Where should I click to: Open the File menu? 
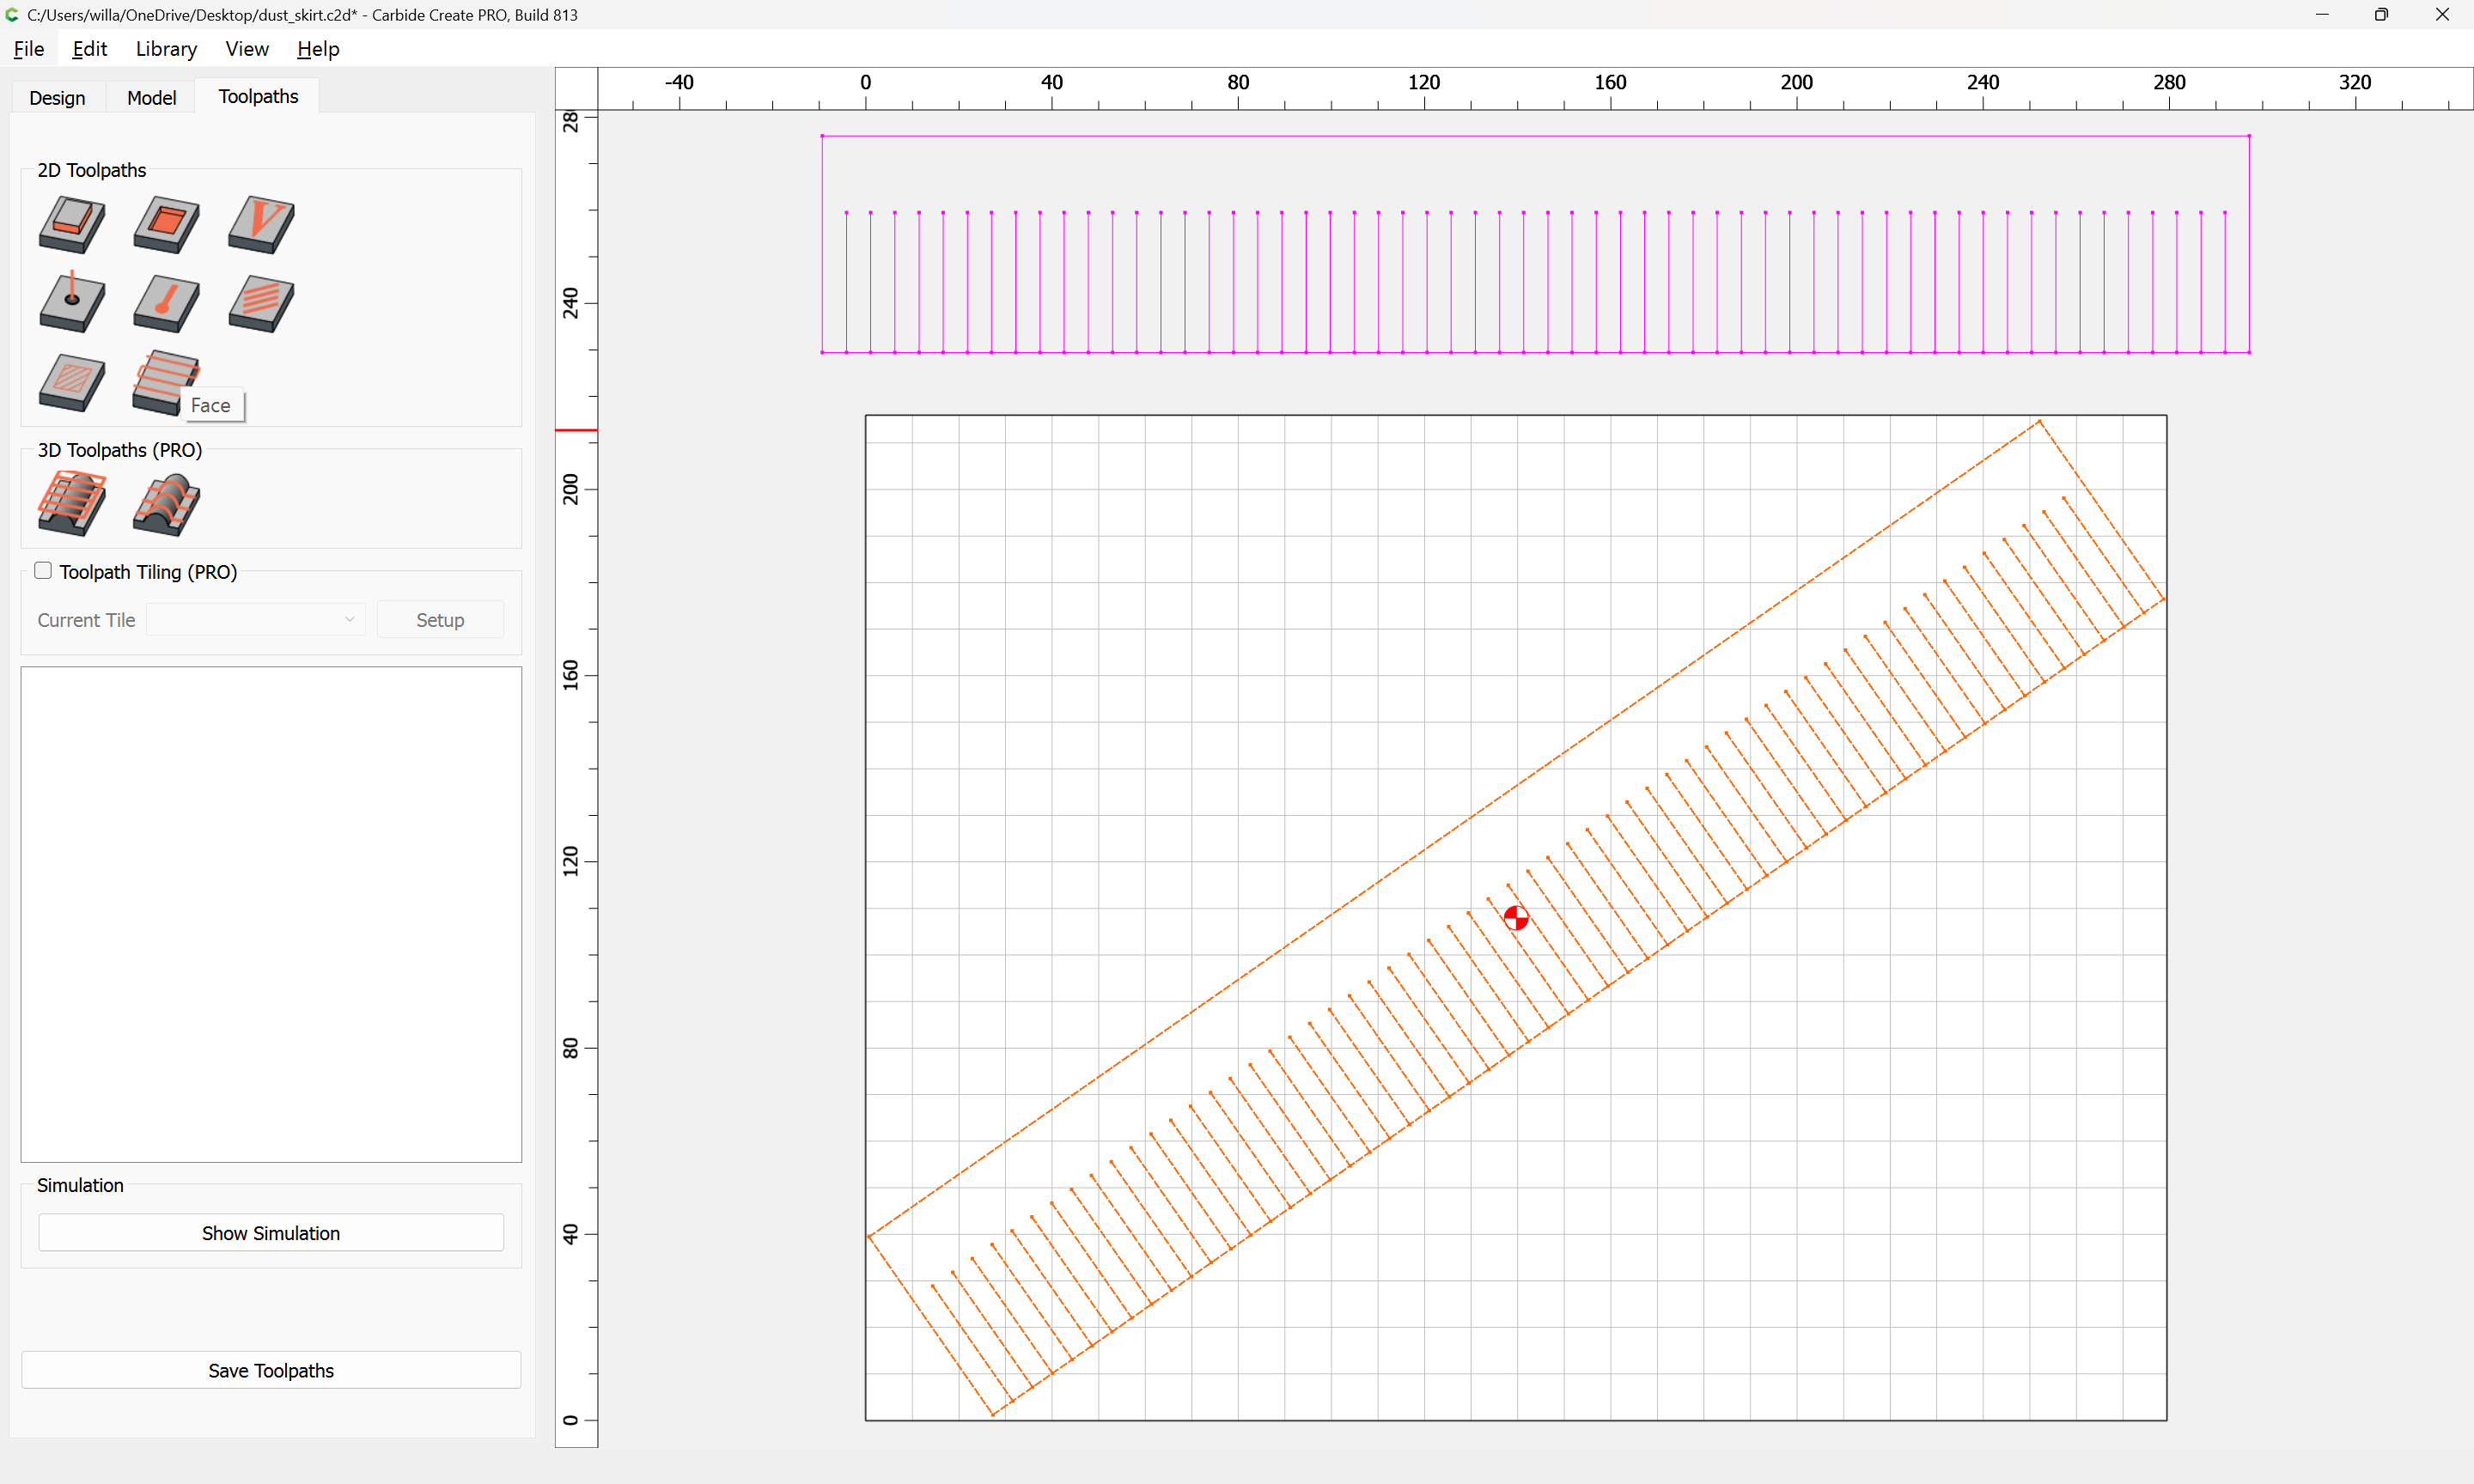click(28, 49)
